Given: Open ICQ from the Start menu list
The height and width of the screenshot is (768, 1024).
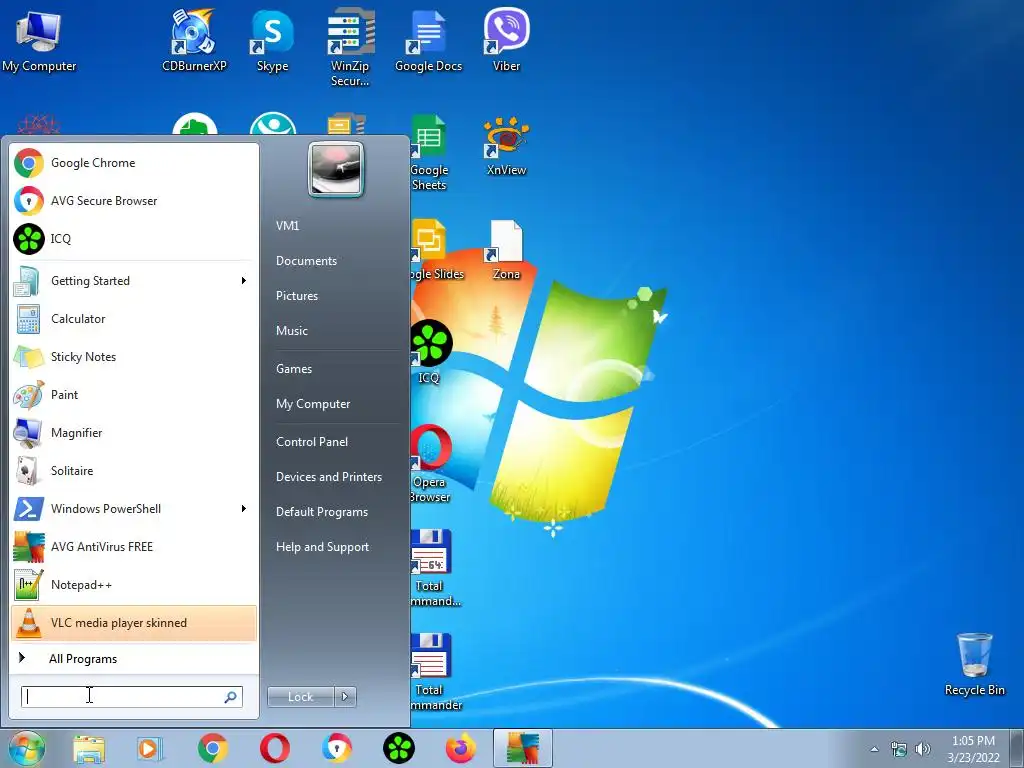Looking at the screenshot, I should 134,239.
